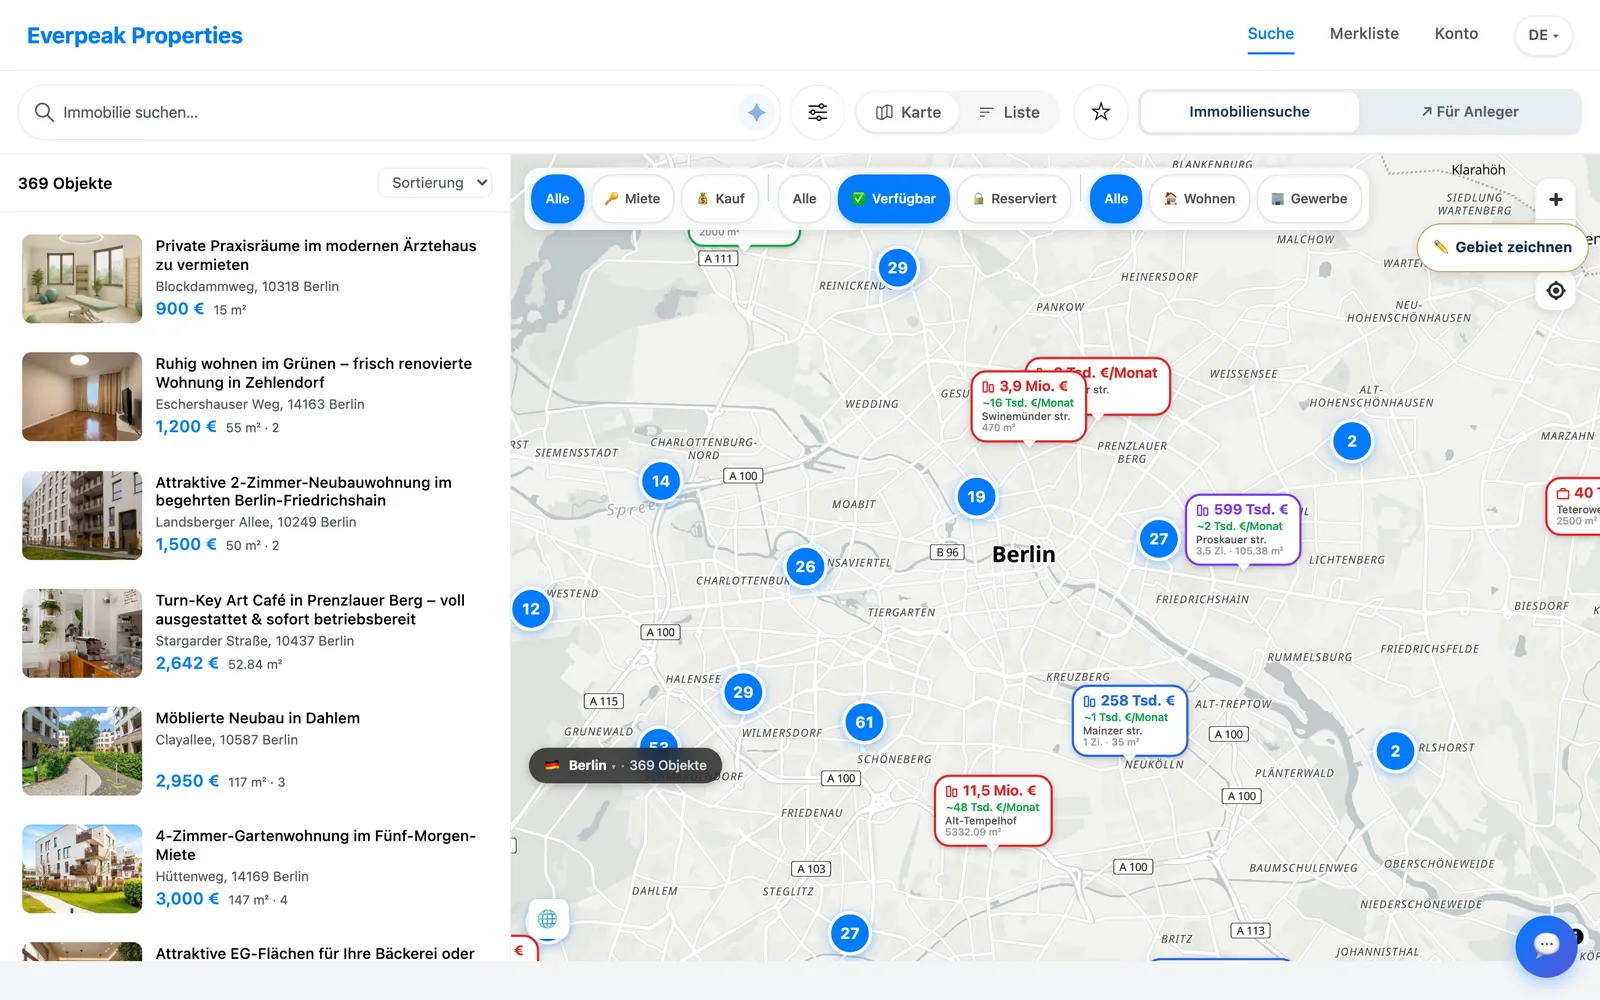Toggle the Wohnen filter chip
Screen dimensions: 1600x1000
(x=1199, y=199)
